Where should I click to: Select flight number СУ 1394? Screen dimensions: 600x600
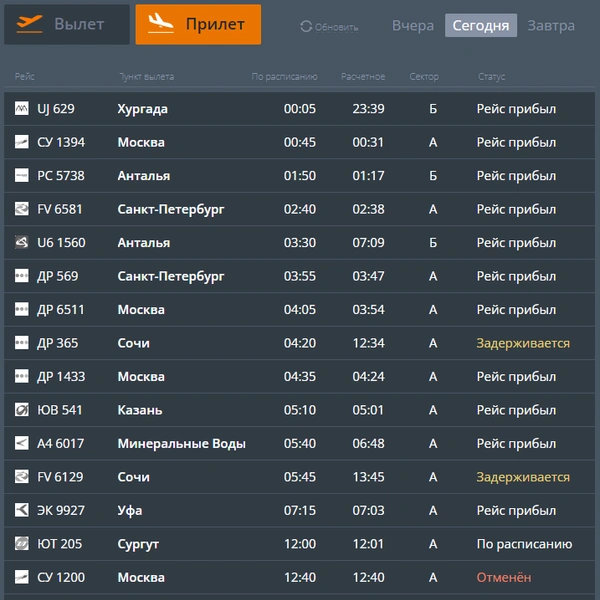tap(61, 142)
